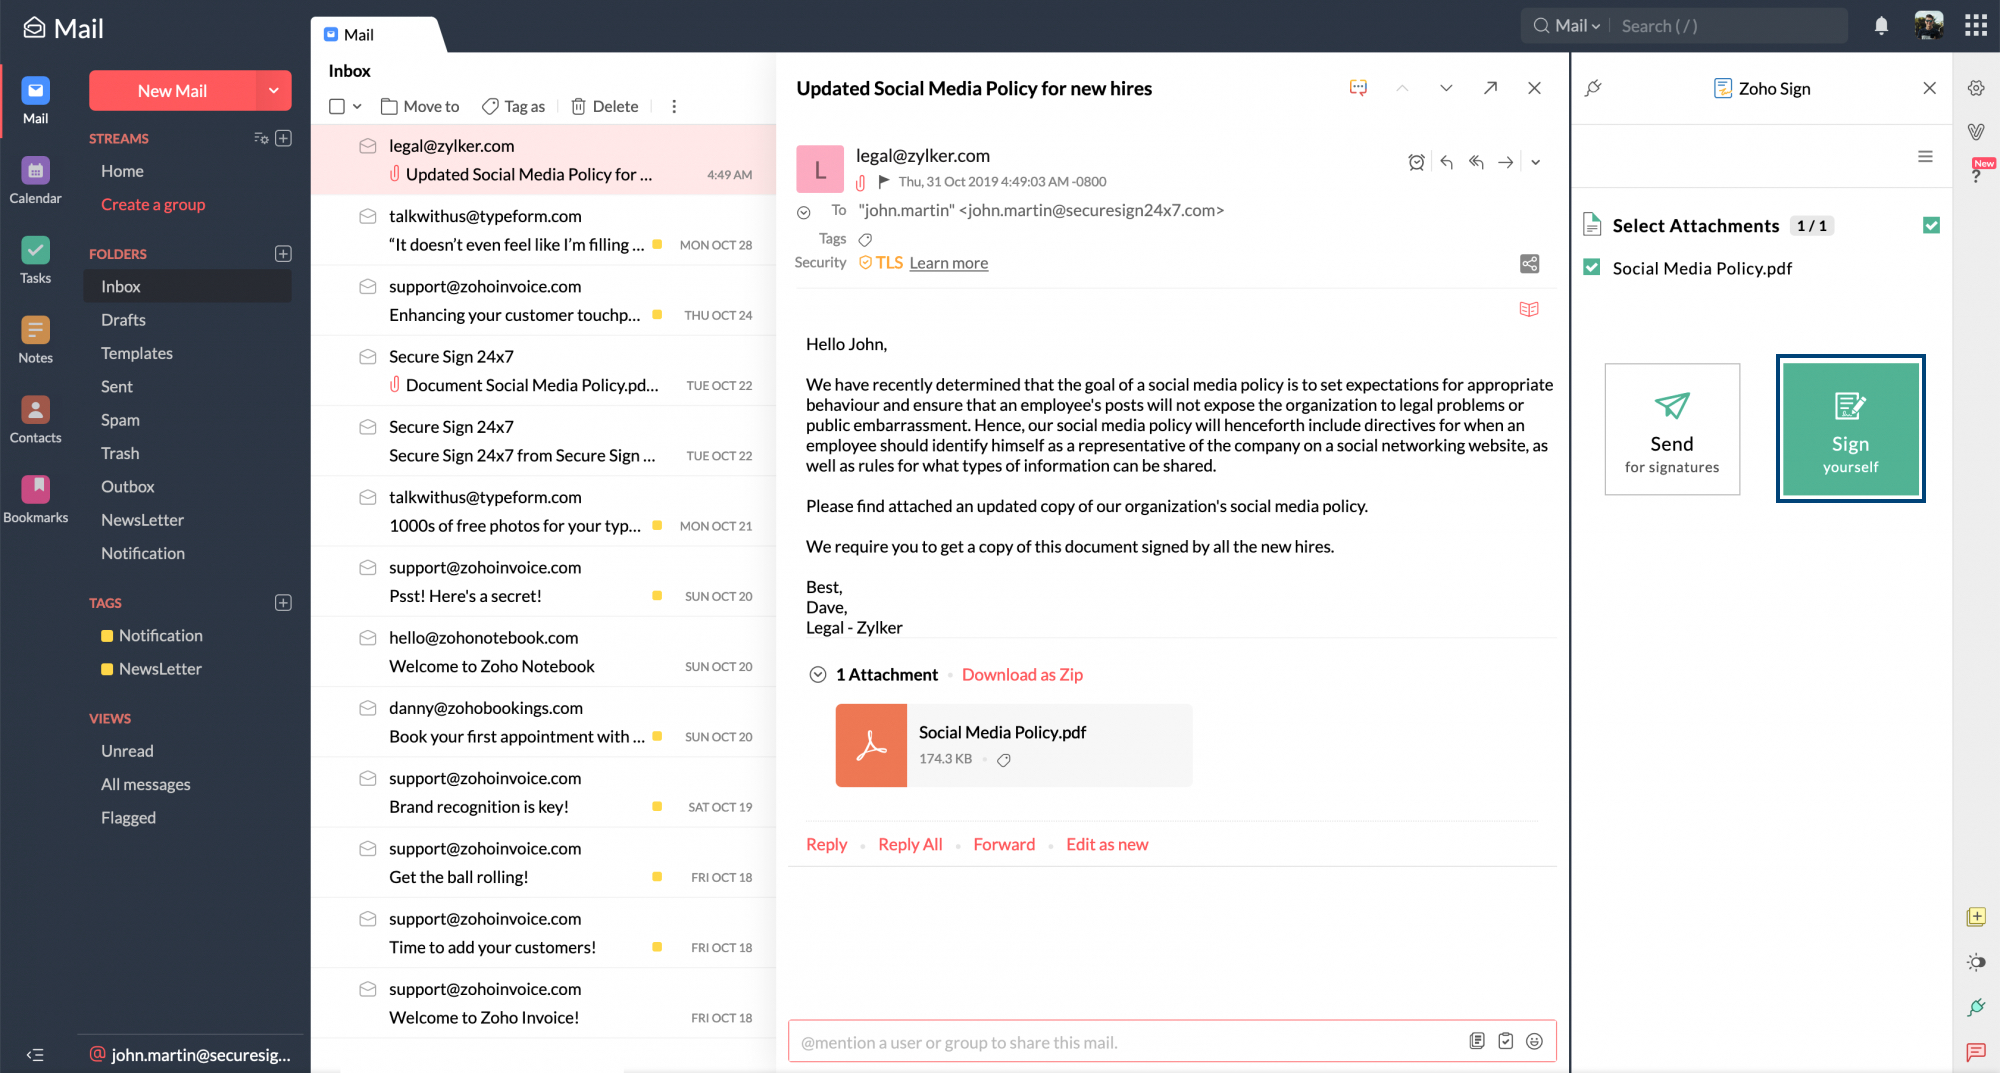Open the Calendar app in the left sidebar
This screenshot has width=2000, height=1073.
pyautogui.click(x=35, y=170)
